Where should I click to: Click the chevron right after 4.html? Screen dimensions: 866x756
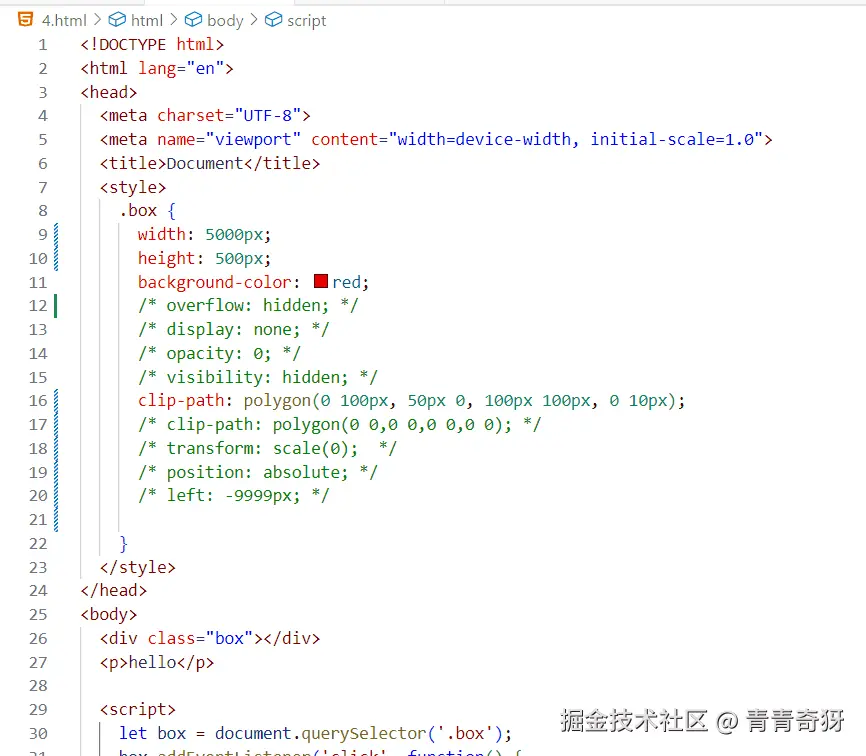tap(97, 19)
